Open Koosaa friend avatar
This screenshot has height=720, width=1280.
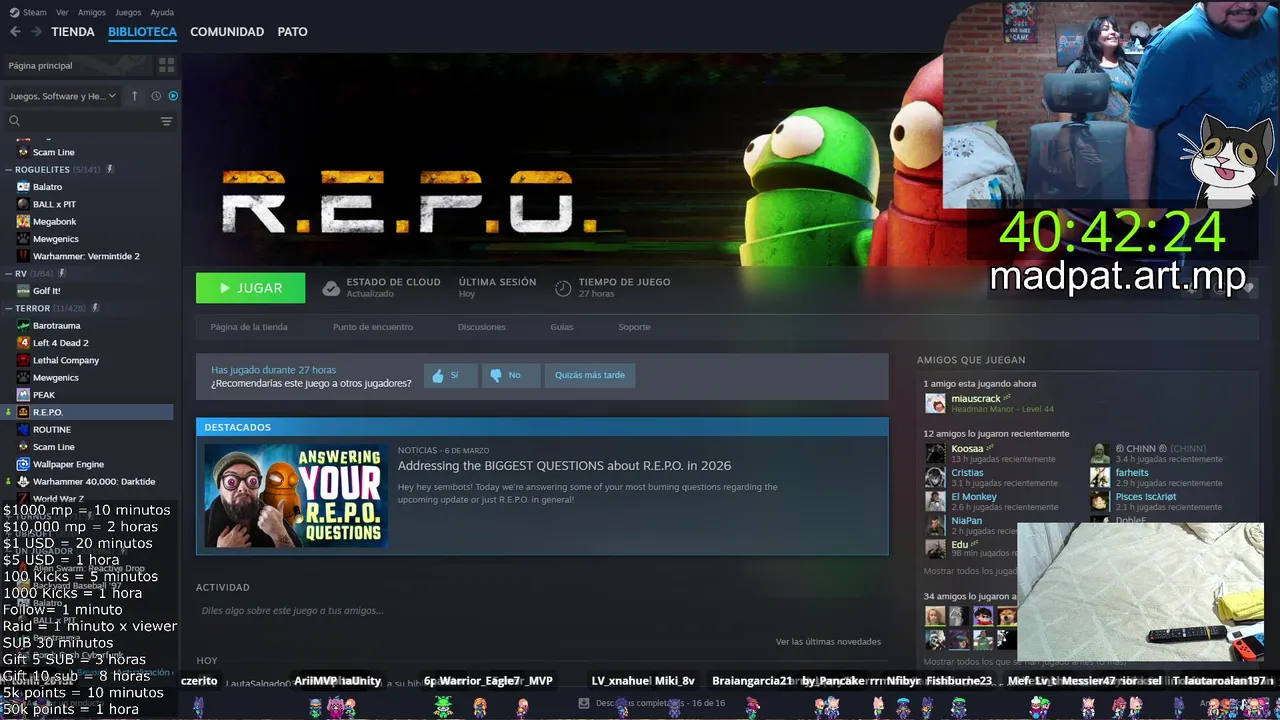click(935, 453)
